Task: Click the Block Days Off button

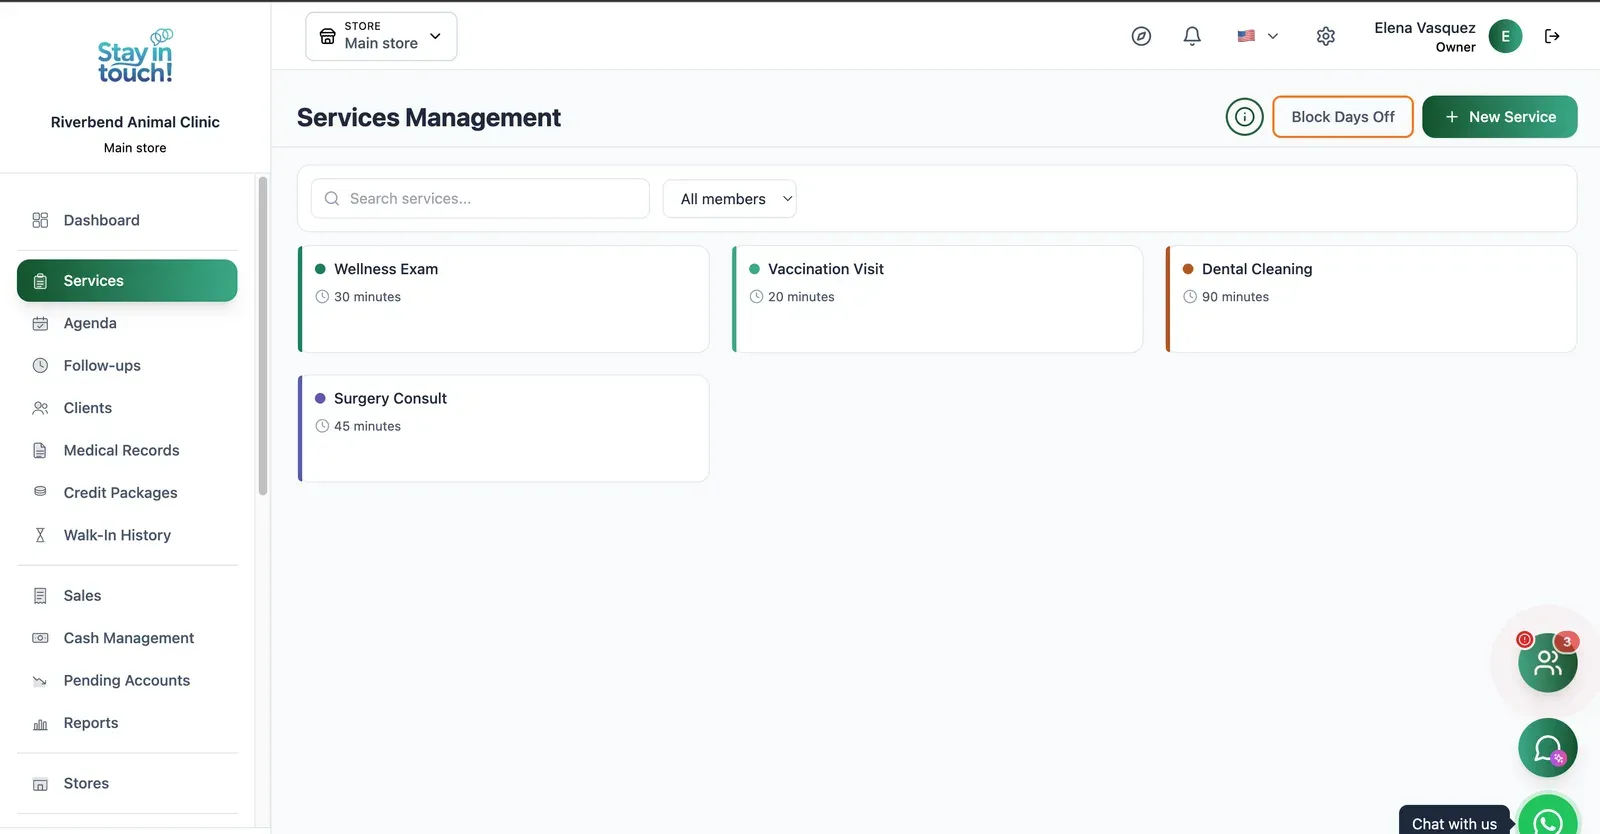Action: click(1342, 117)
